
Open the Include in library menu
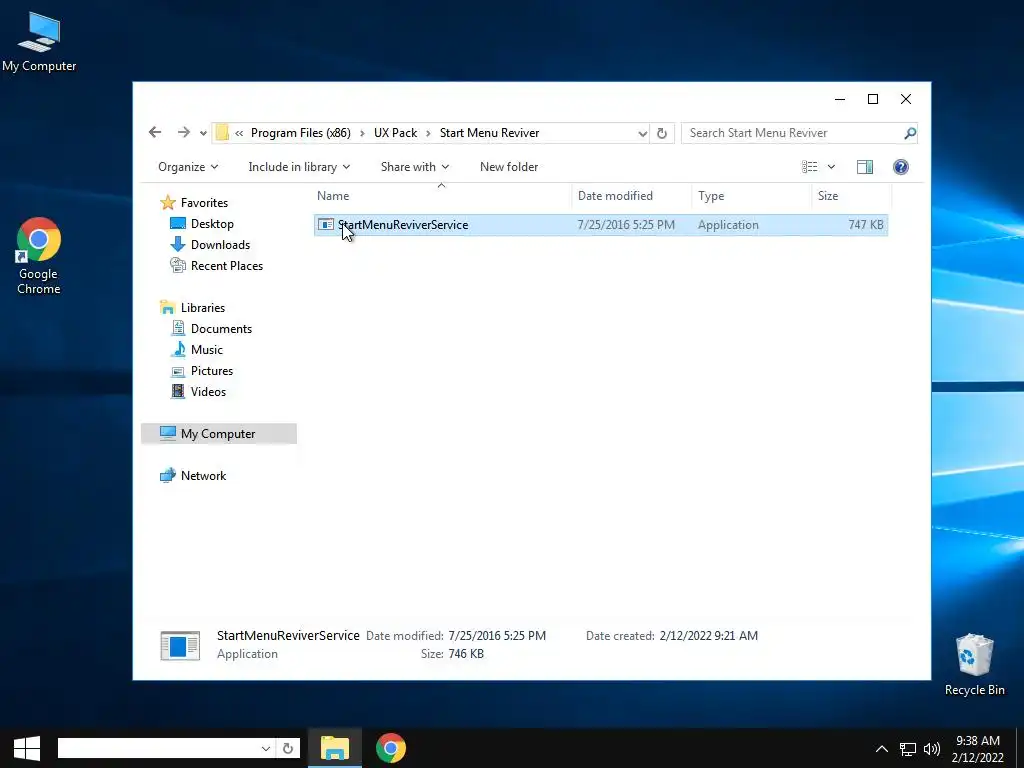click(x=299, y=167)
